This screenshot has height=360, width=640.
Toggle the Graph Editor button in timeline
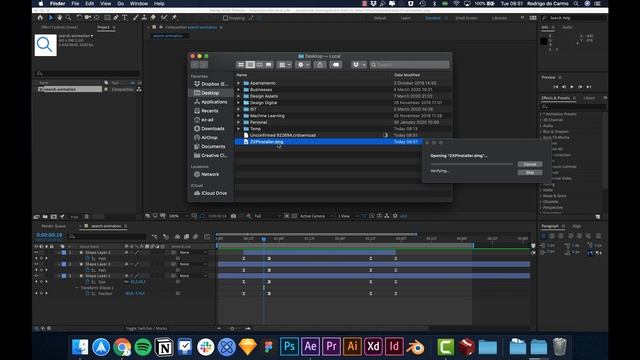[207, 237]
